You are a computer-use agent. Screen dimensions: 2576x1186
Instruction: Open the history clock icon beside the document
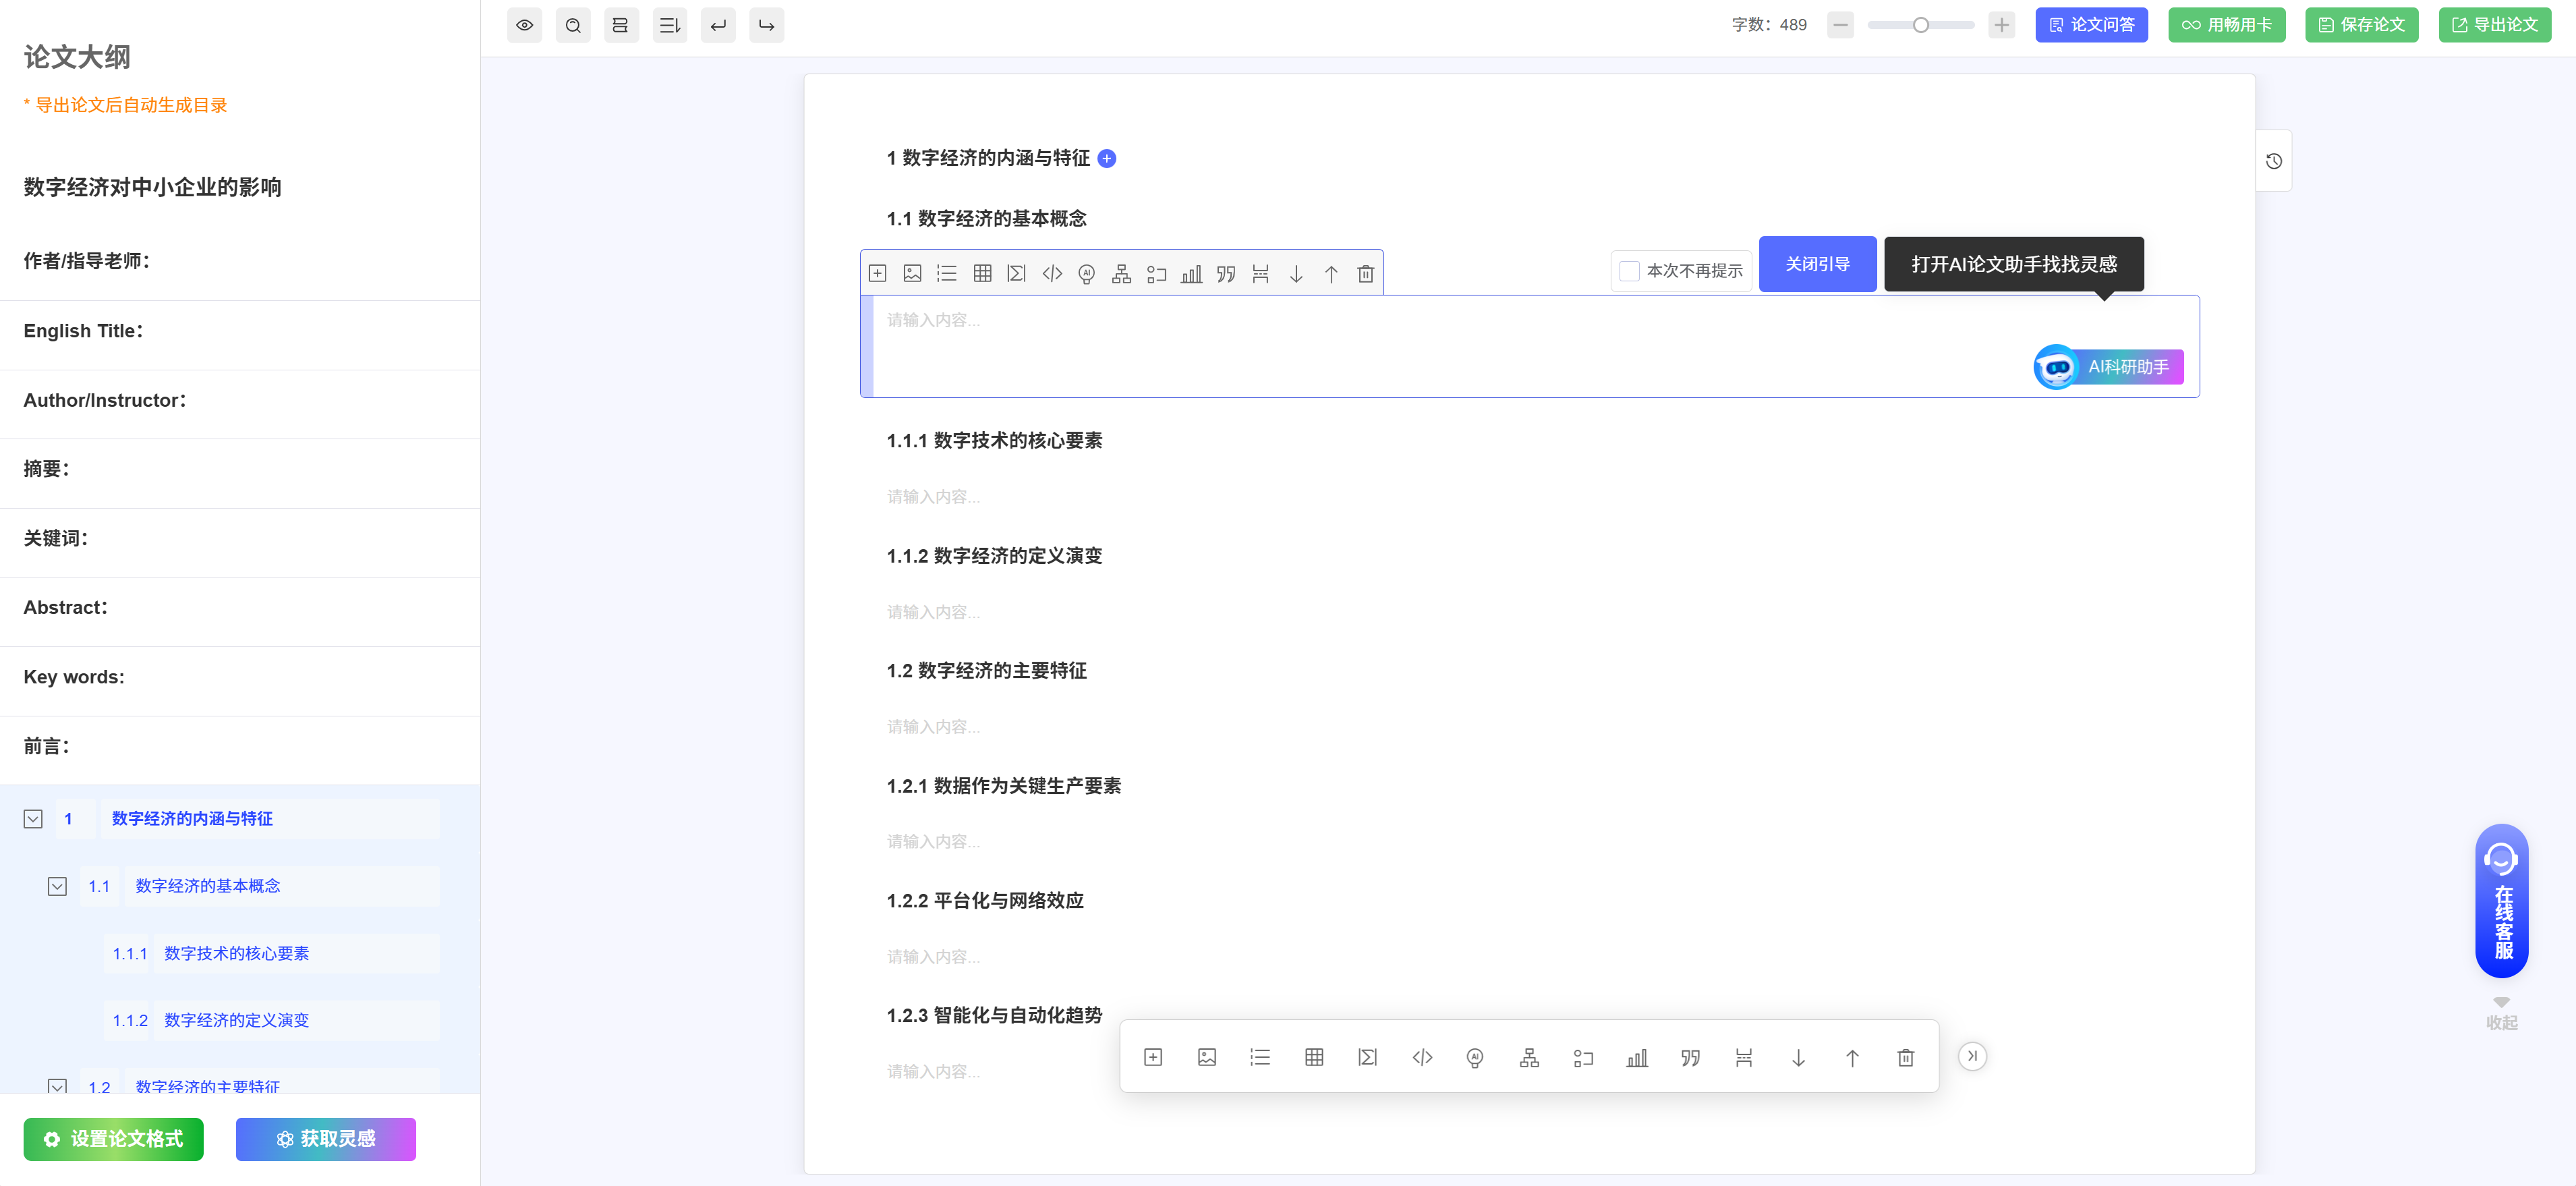2273,161
